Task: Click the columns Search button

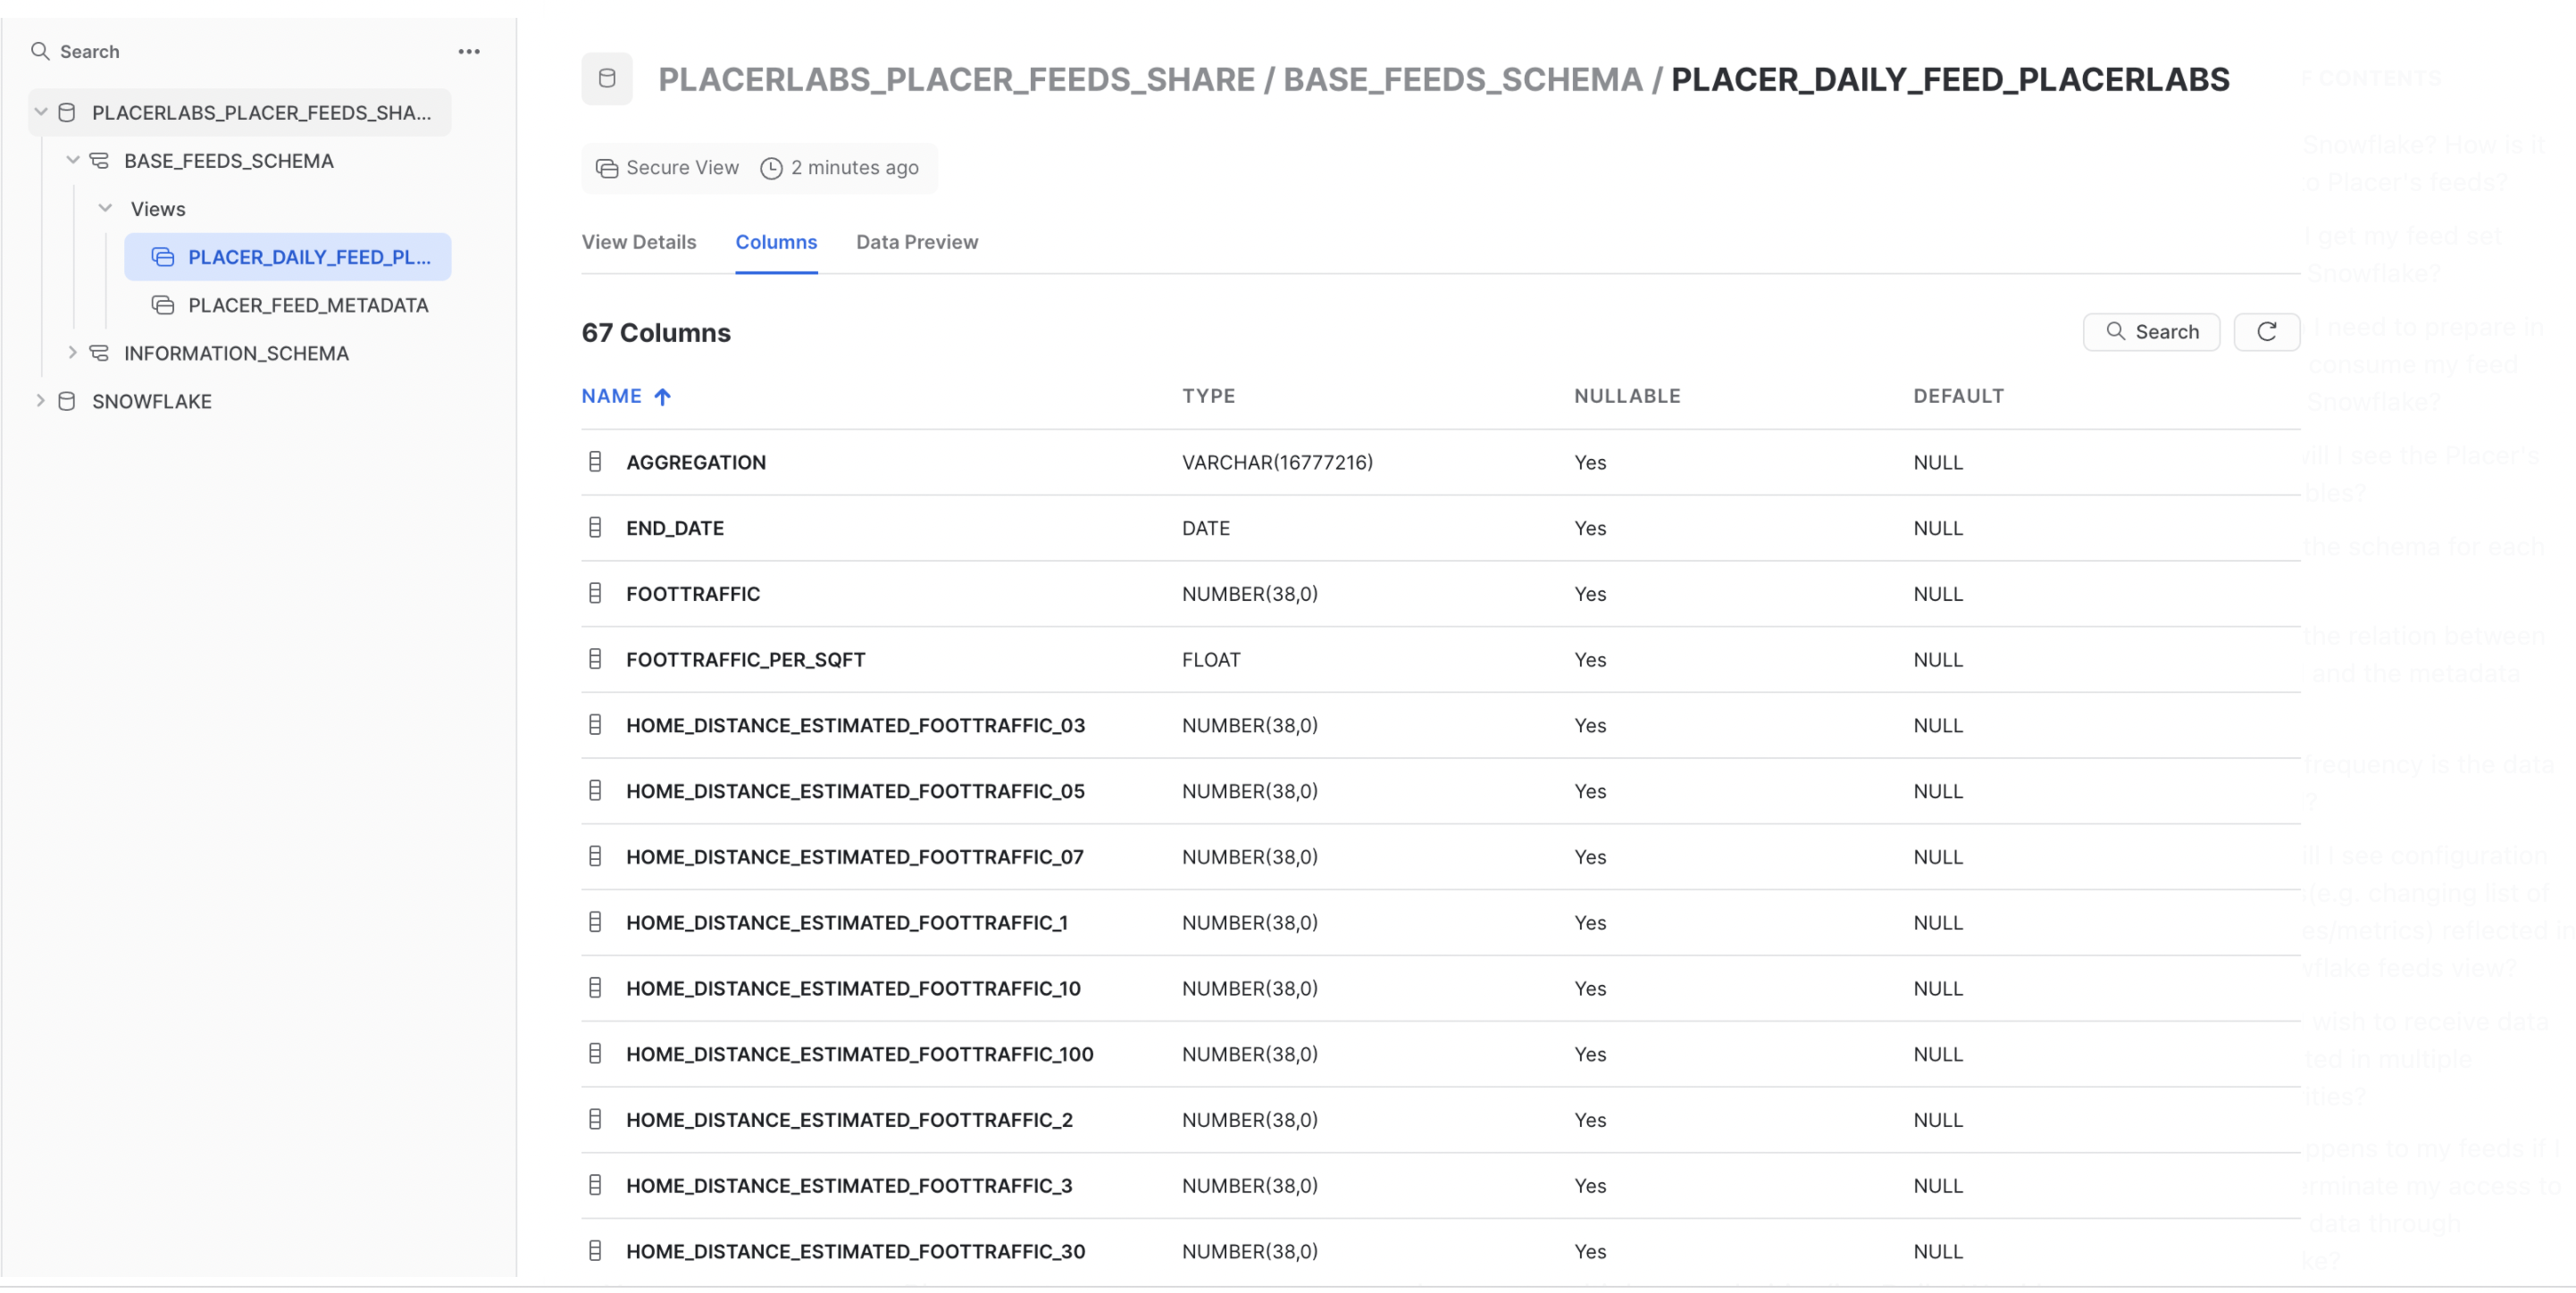Action: pos(2151,332)
